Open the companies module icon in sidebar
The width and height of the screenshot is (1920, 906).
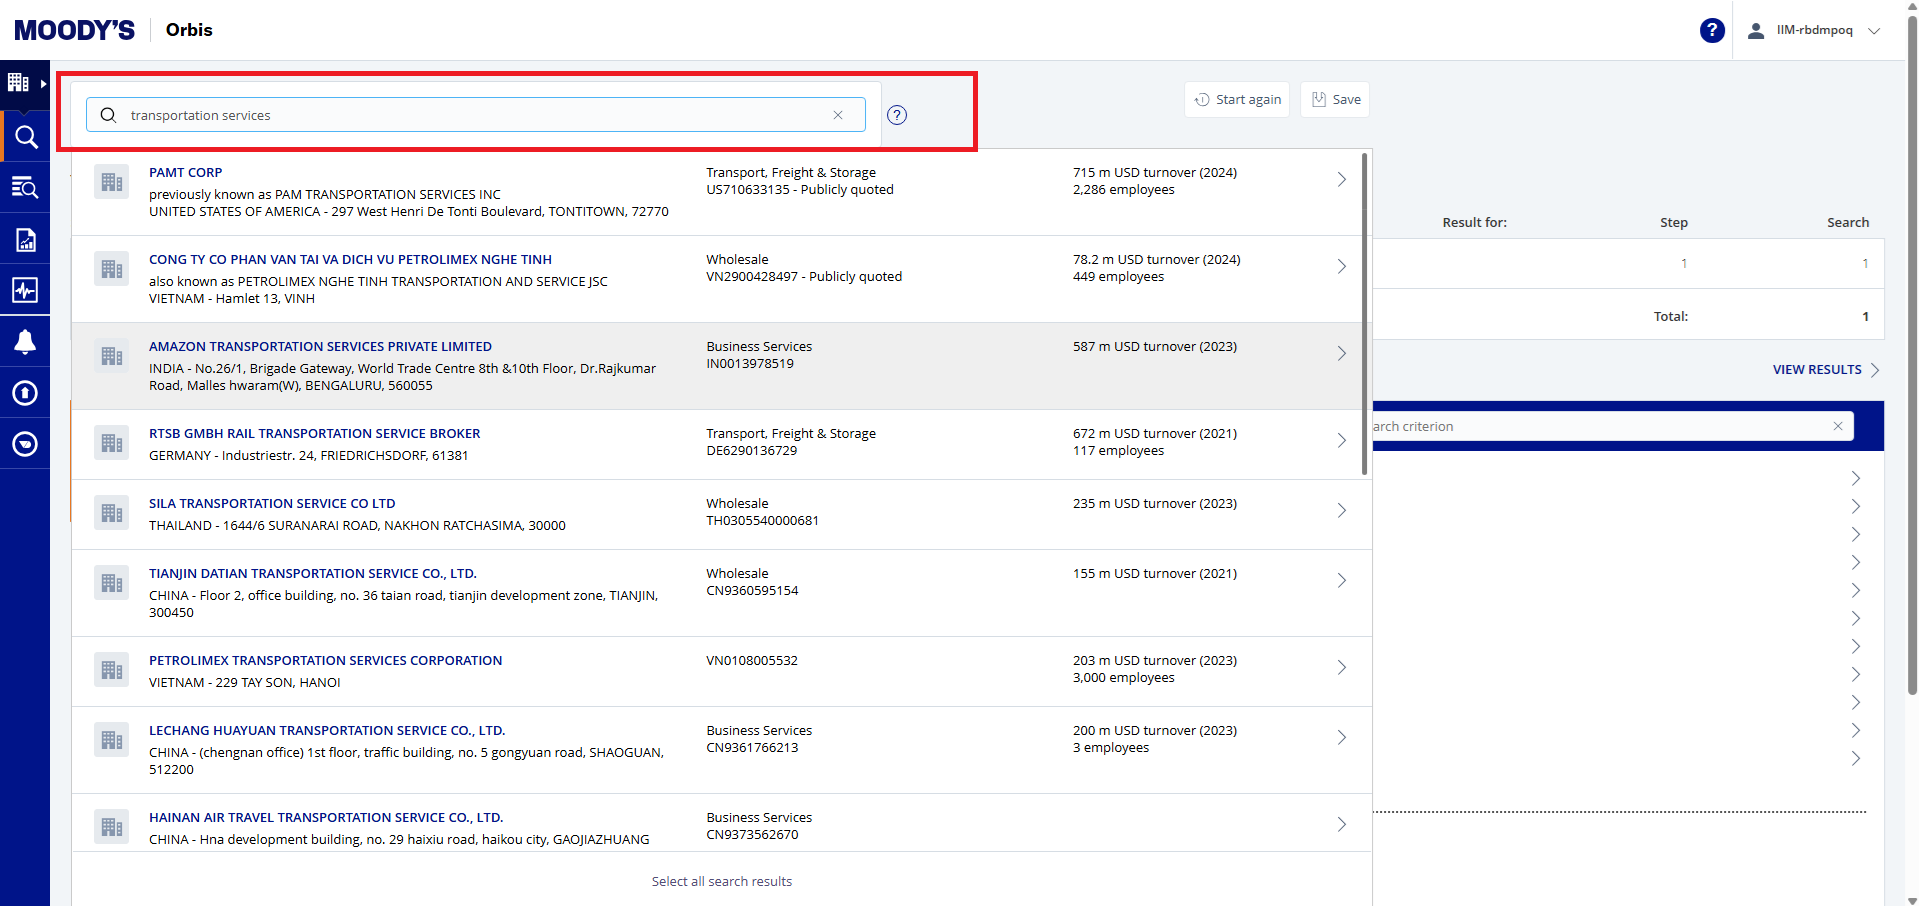19,83
